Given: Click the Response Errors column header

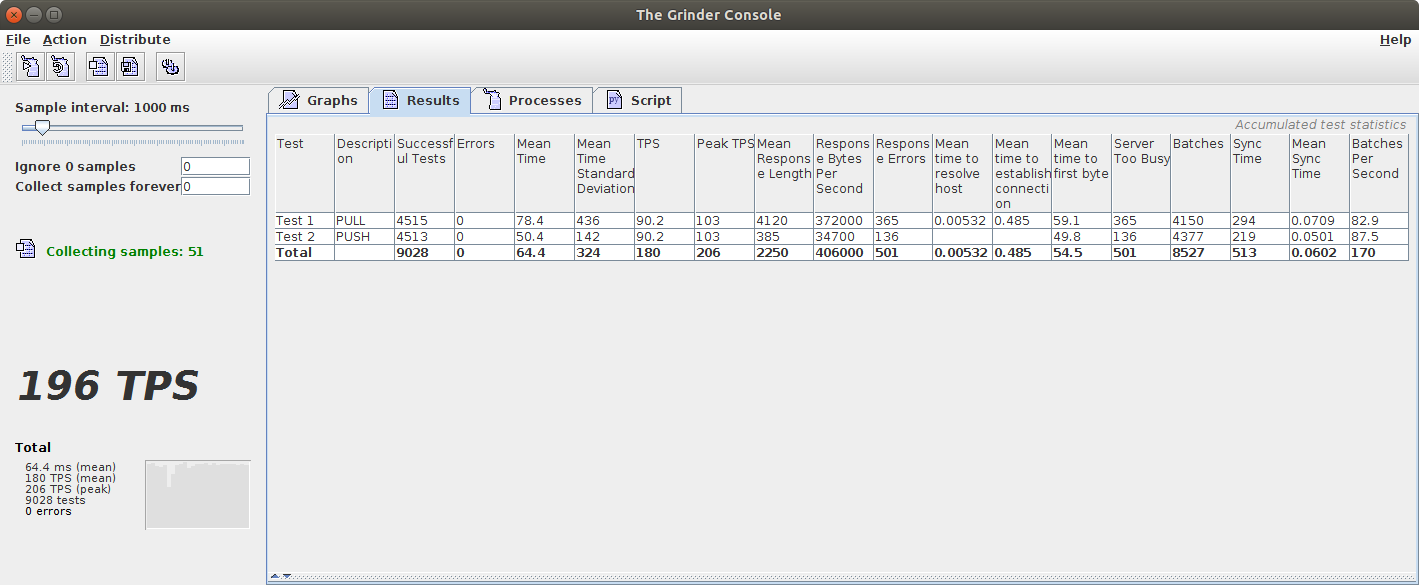Looking at the screenshot, I should click(x=902, y=173).
